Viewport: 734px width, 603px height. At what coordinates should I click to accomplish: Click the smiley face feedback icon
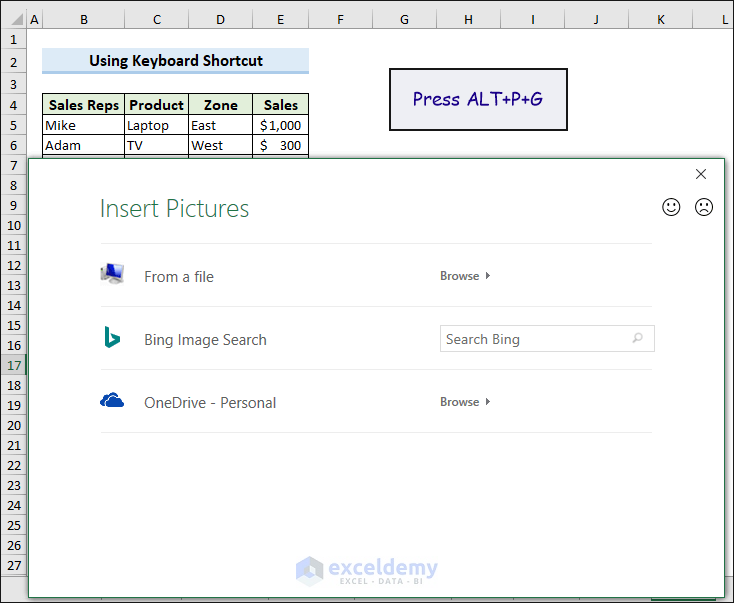coord(672,207)
